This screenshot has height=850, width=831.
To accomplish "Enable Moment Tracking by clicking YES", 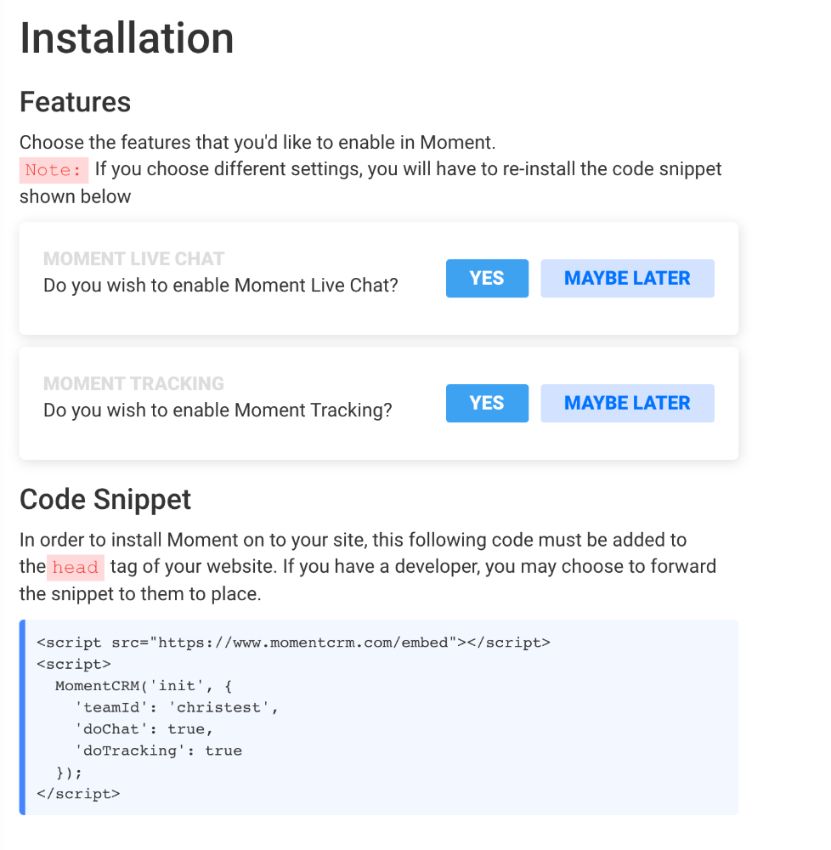I will [486, 403].
